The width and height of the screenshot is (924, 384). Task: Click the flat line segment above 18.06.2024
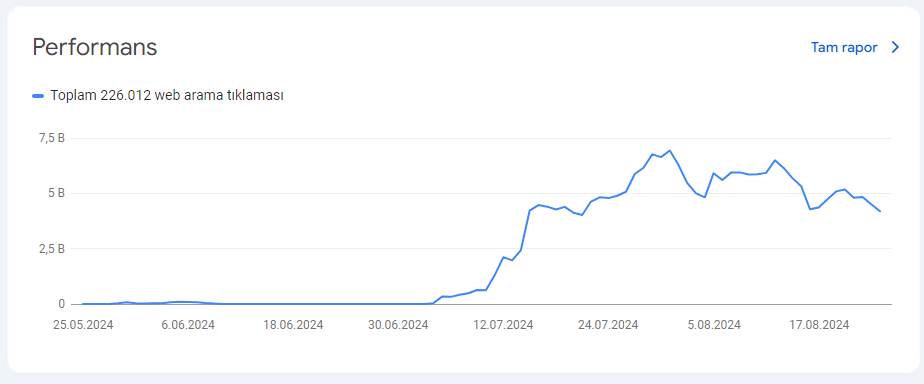pos(292,304)
